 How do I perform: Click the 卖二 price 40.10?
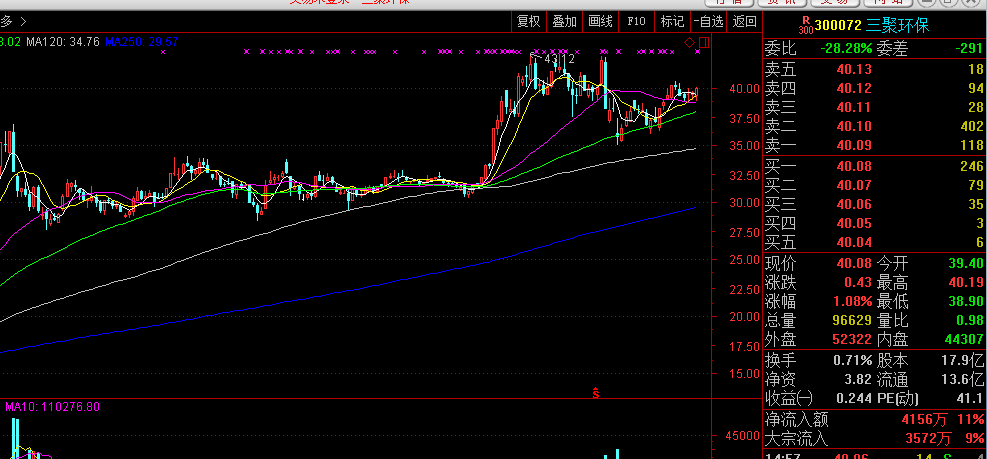pos(854,127)
